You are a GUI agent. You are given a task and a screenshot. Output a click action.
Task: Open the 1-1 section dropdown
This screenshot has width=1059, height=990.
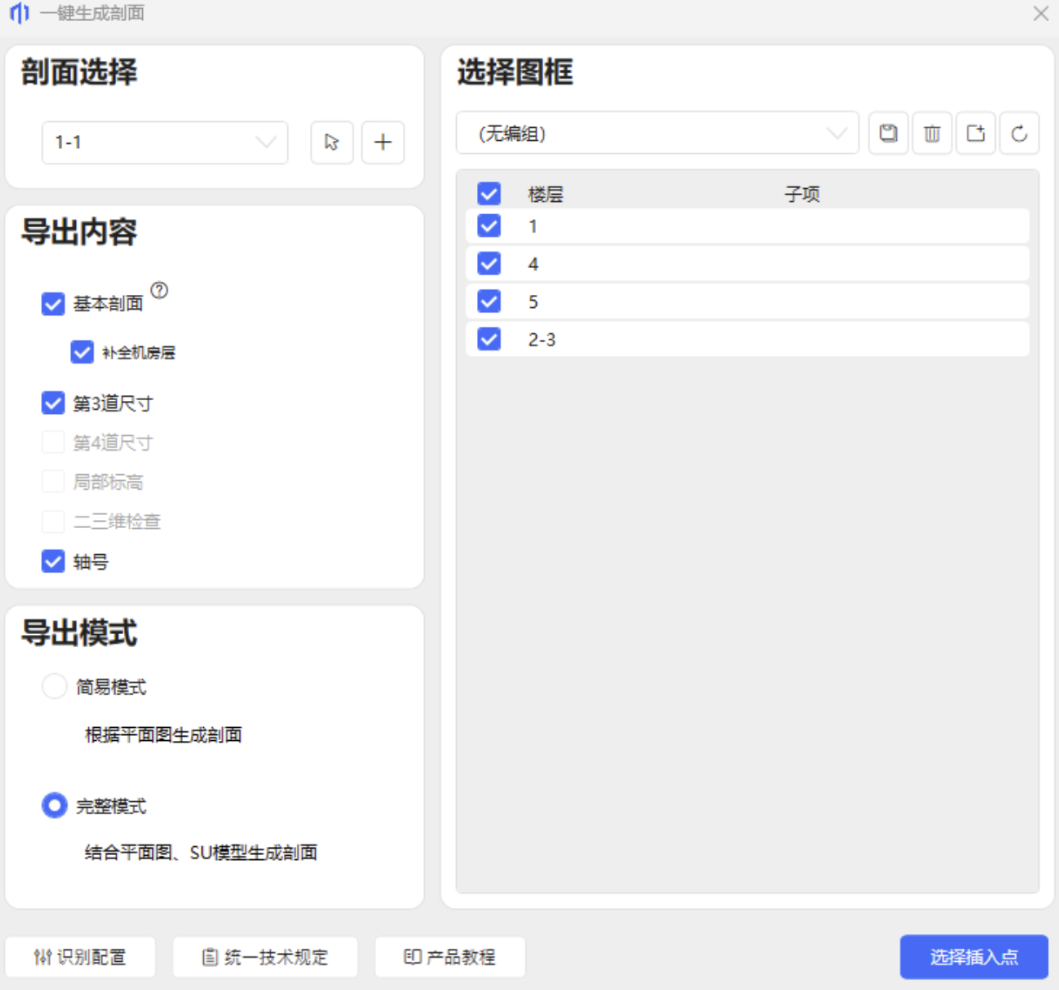click(x=165, y=142)
